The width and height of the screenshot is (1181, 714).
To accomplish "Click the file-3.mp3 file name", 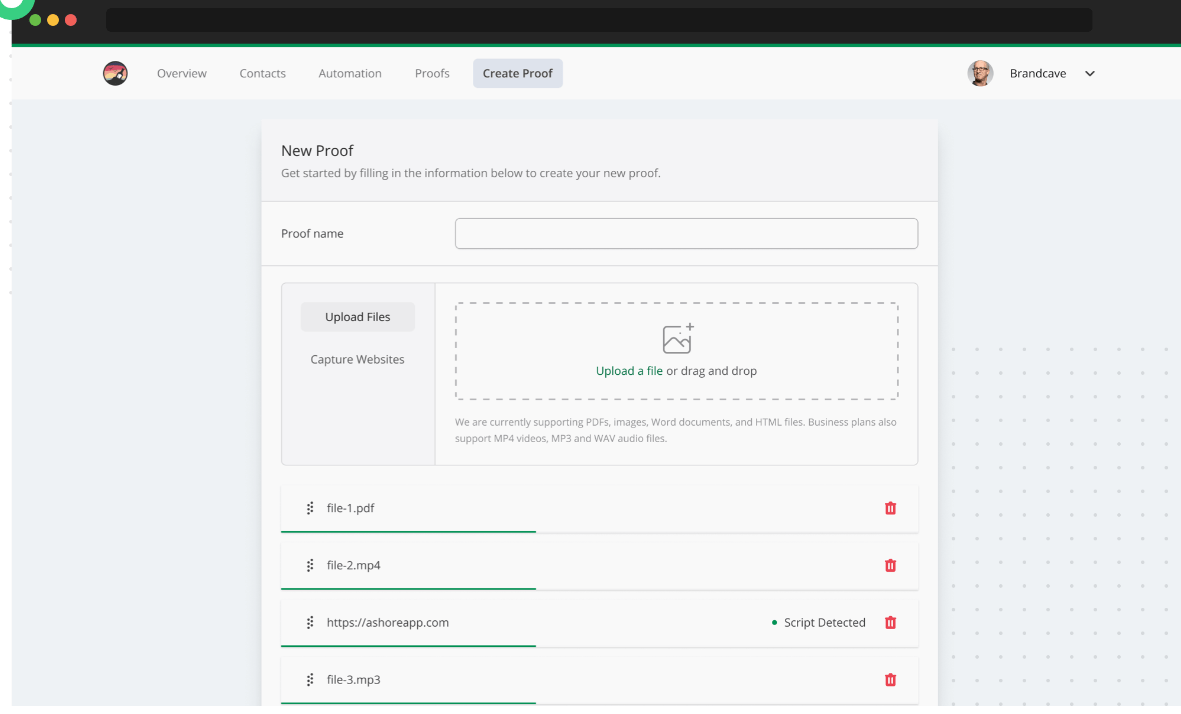I will click(x=353, y=680).
